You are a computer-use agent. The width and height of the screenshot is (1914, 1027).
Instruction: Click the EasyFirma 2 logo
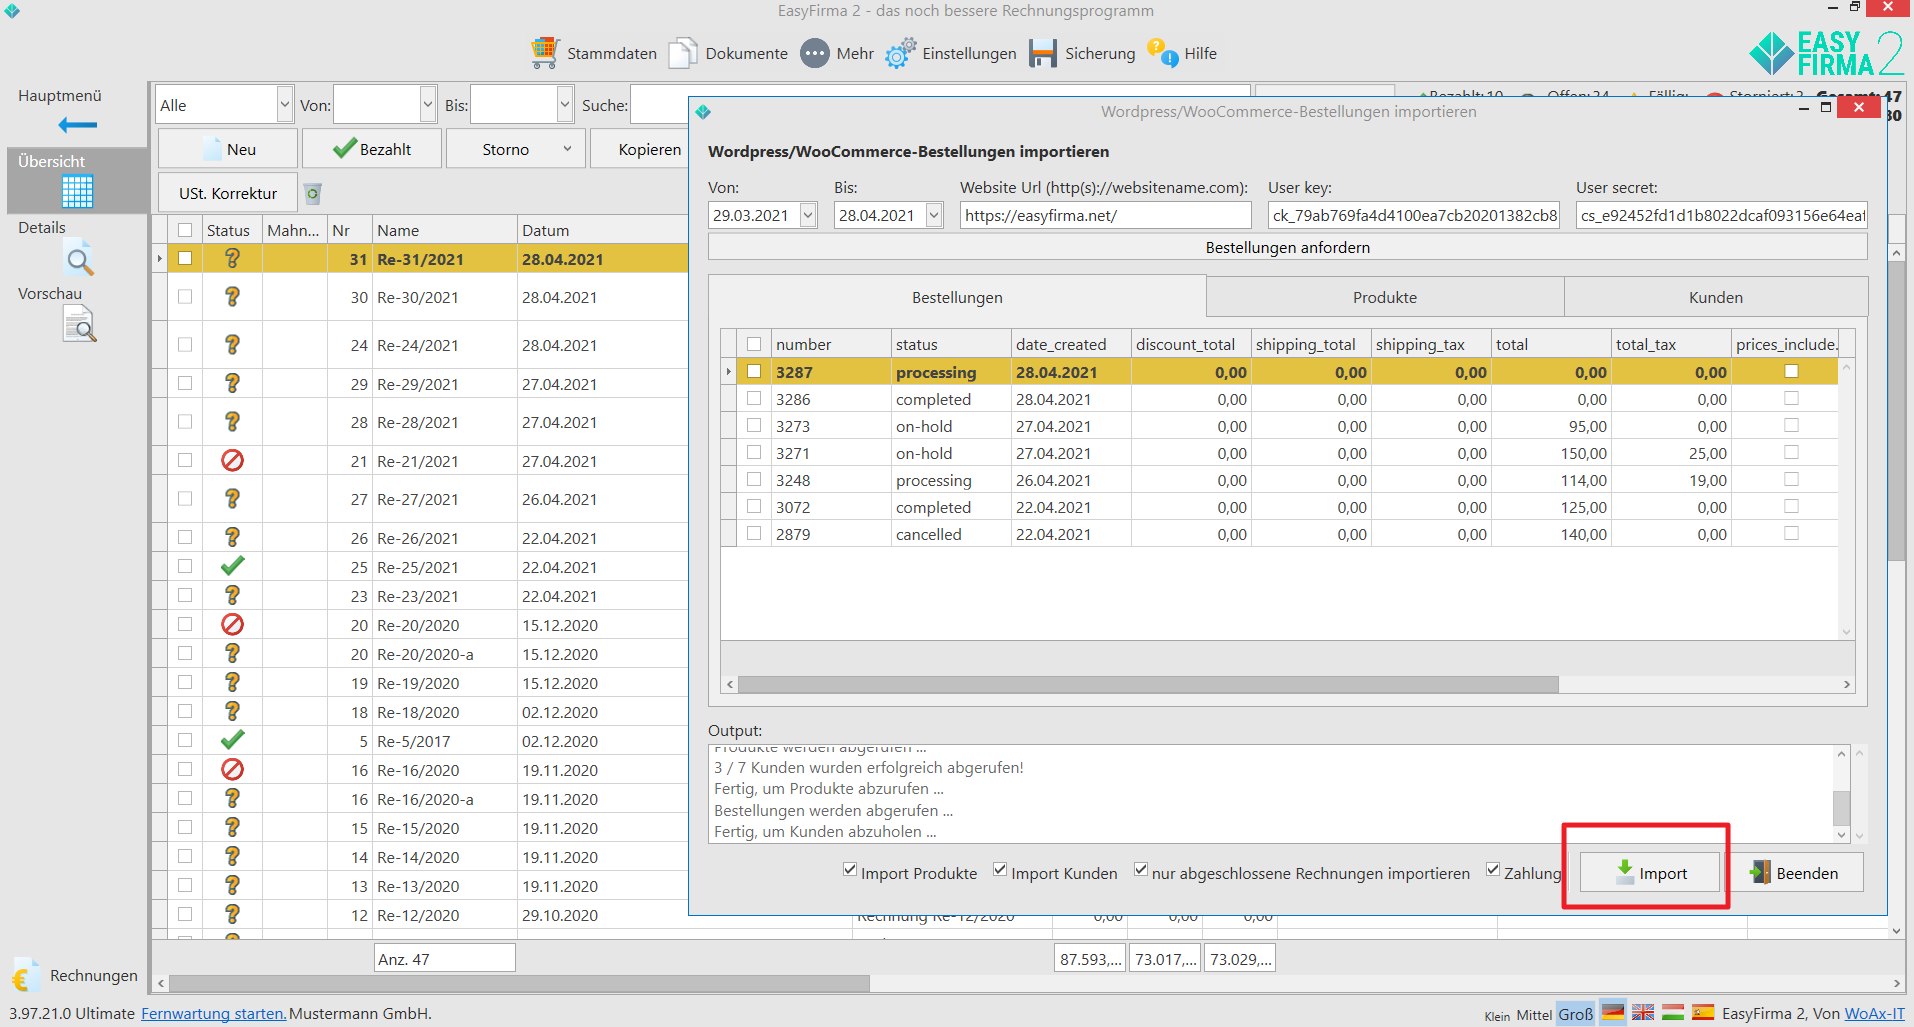pos(1826,54)
